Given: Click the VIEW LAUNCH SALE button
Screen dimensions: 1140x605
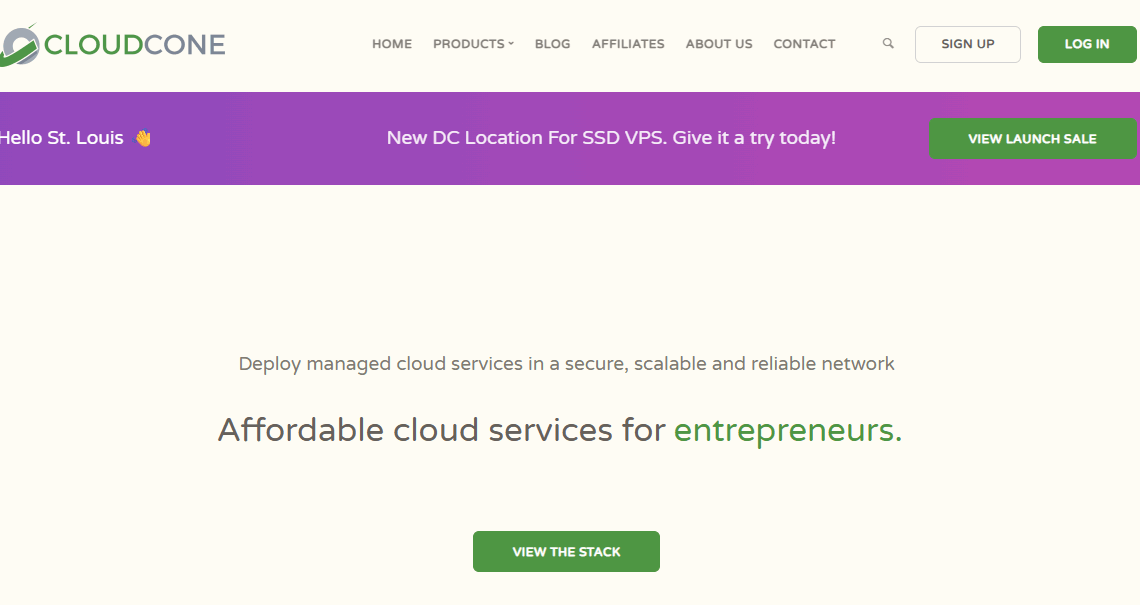Looking at the screenshot, I should pos(1032,139).
